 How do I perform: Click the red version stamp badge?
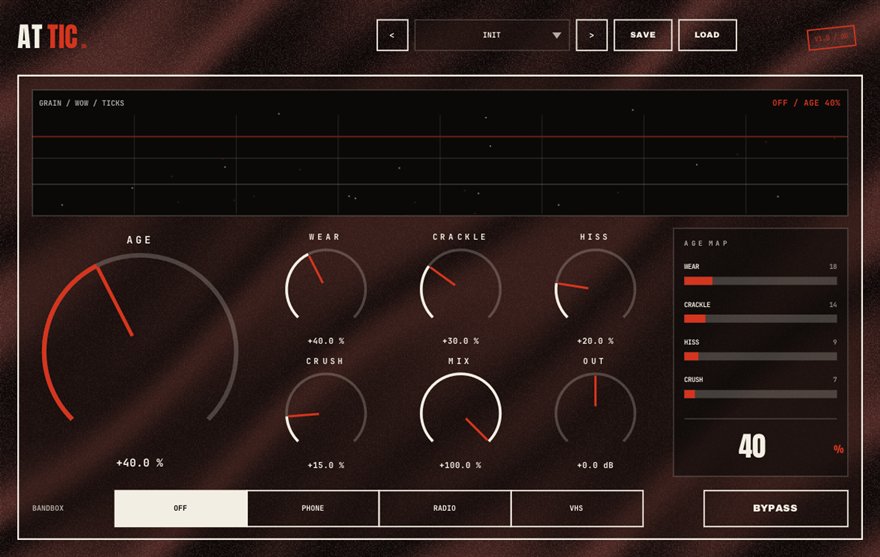click(x=832, y=38)
